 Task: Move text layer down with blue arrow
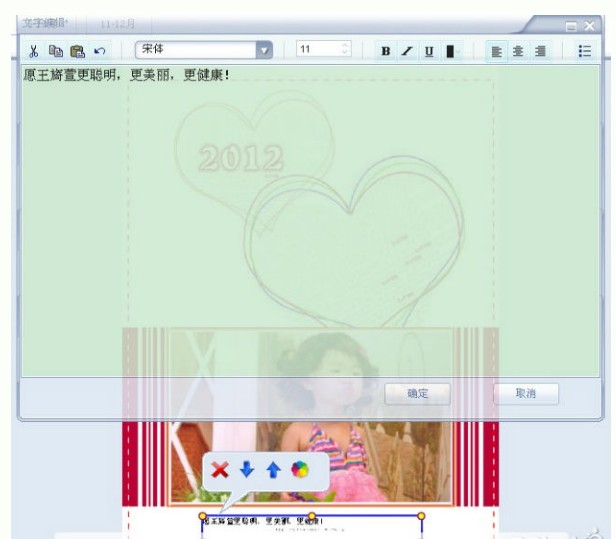247,469
